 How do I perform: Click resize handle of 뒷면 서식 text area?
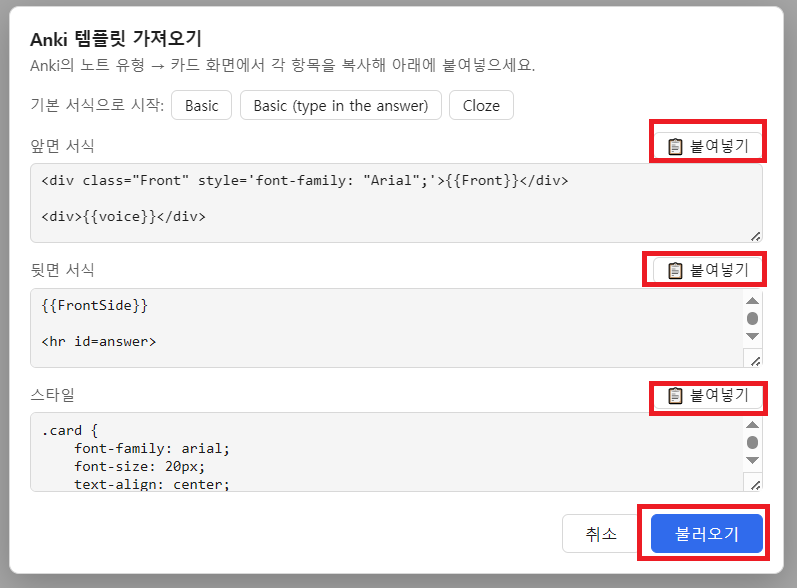756,361
